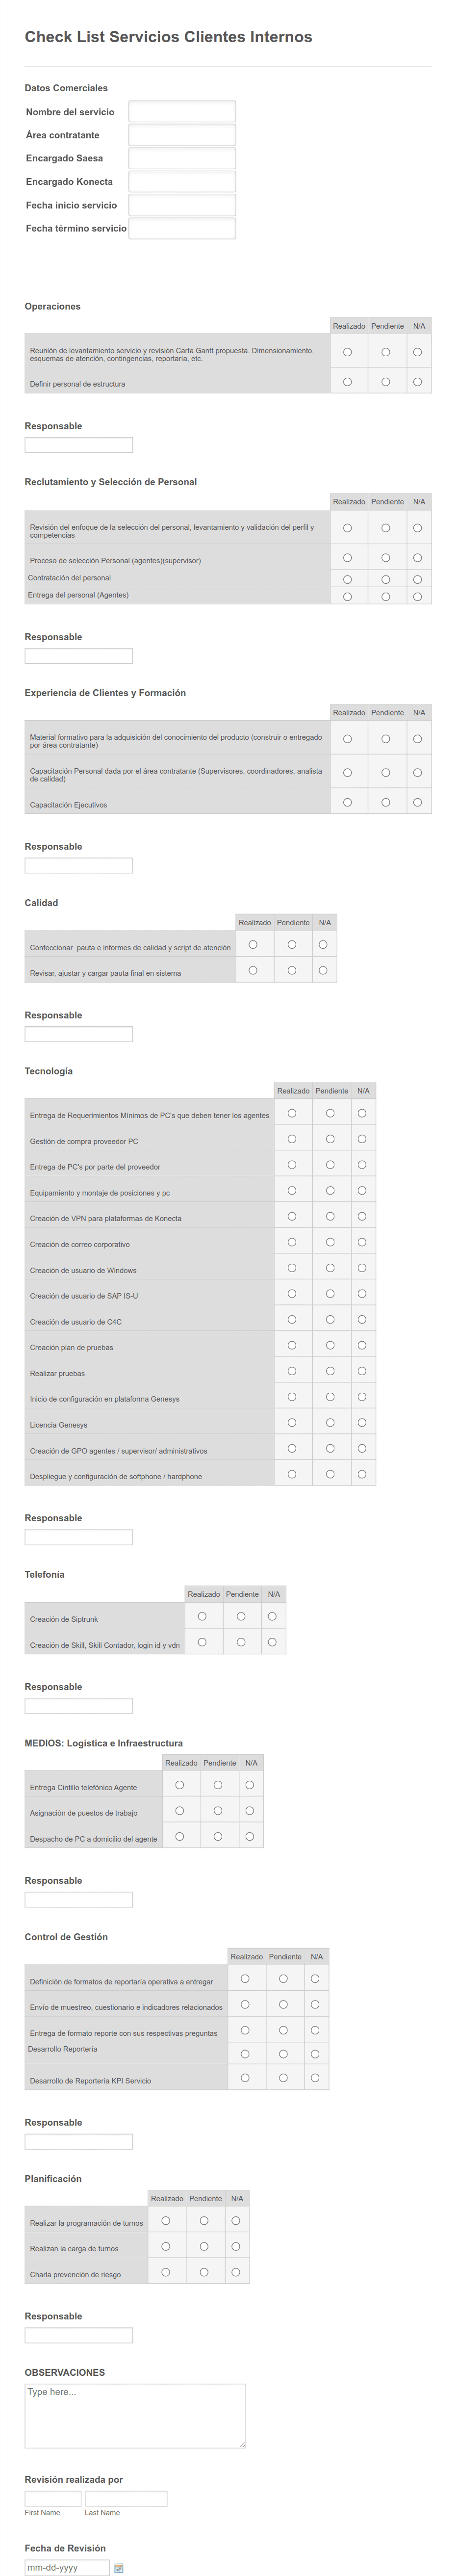Set 'Contratación del personal' to Pendiente
This screenshot has height=2576, width=456.
click(385, 579)
